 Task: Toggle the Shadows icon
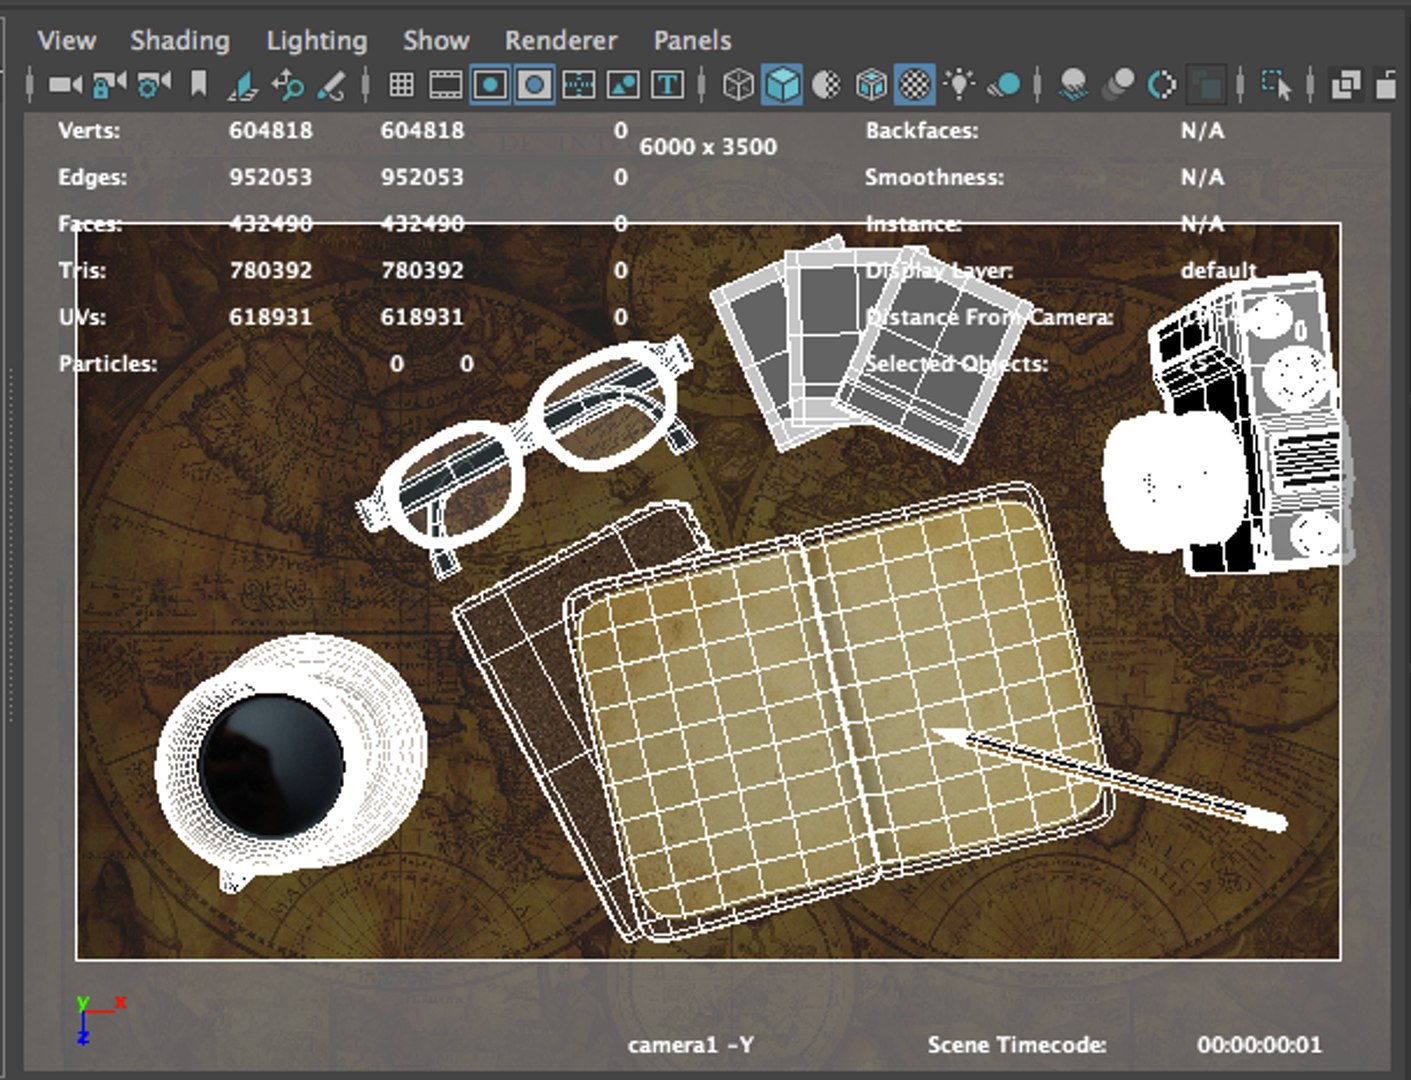1004,85
